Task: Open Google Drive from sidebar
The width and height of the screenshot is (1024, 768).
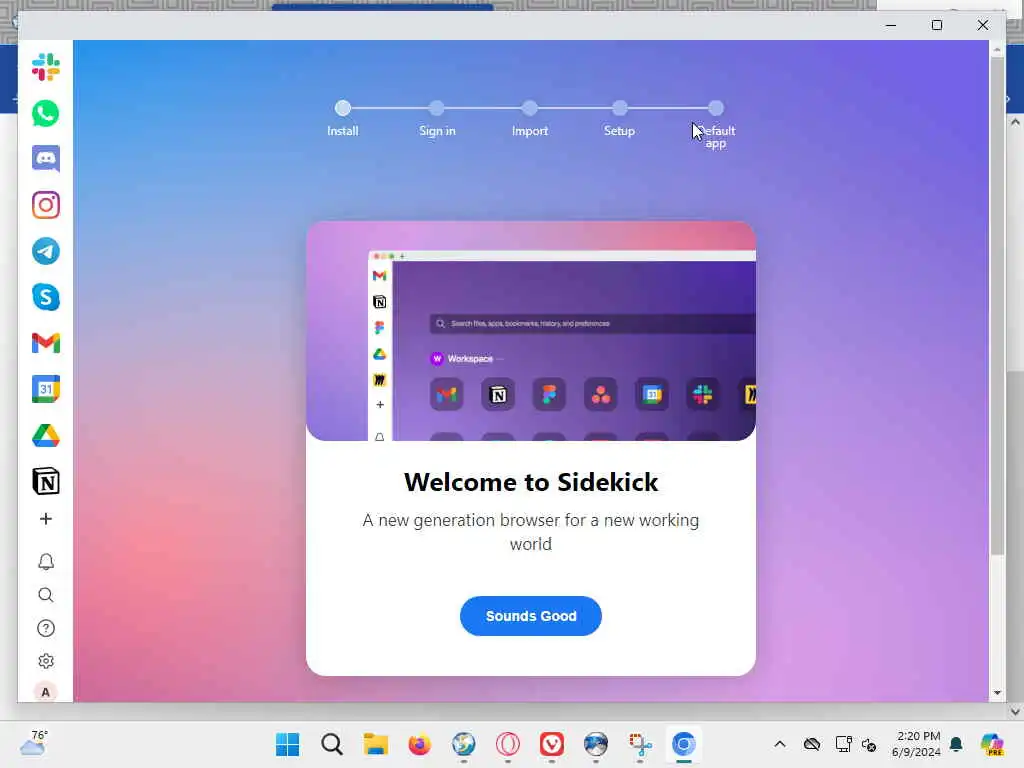Action: click(x=46, y=436)
